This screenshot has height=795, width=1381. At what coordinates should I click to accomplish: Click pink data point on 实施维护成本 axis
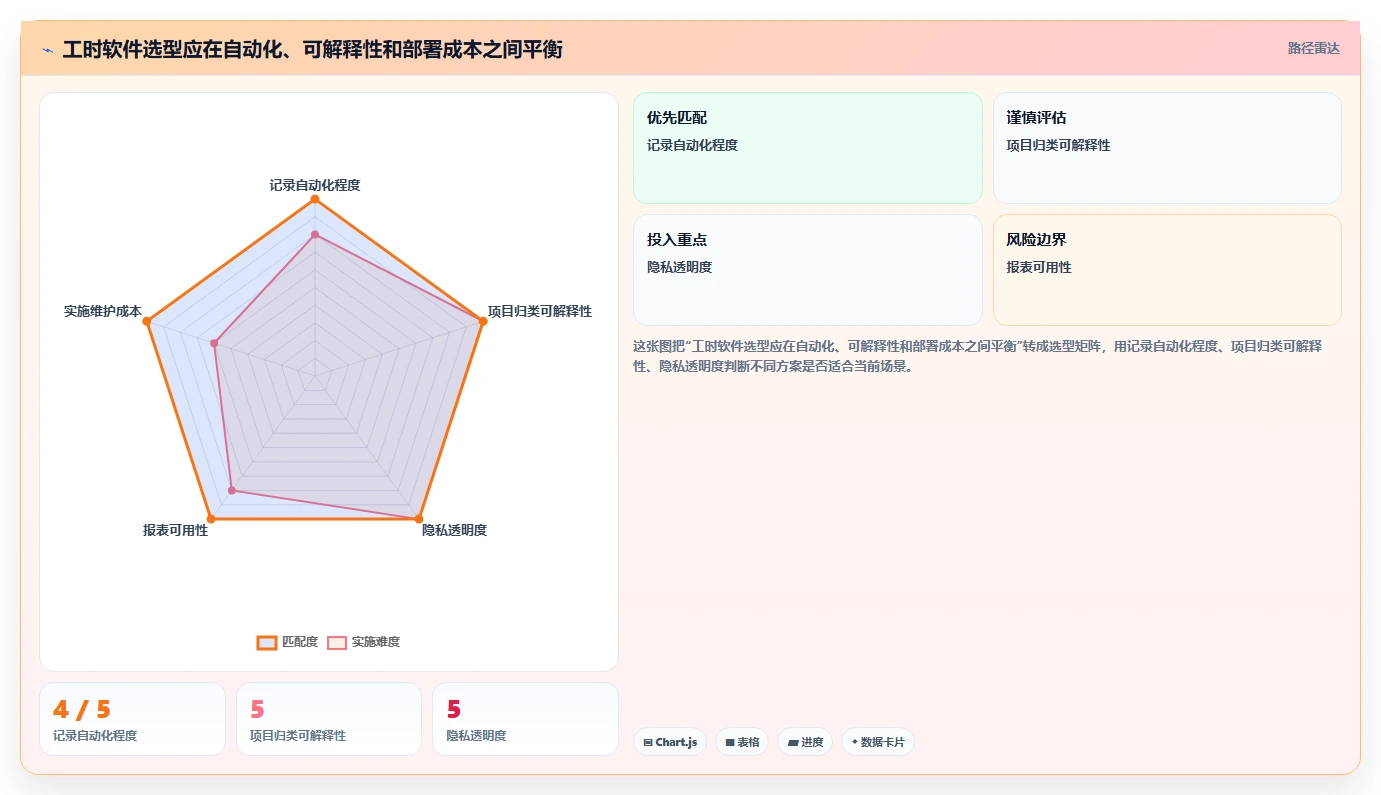pyautogui.click(x=214, y=343)
